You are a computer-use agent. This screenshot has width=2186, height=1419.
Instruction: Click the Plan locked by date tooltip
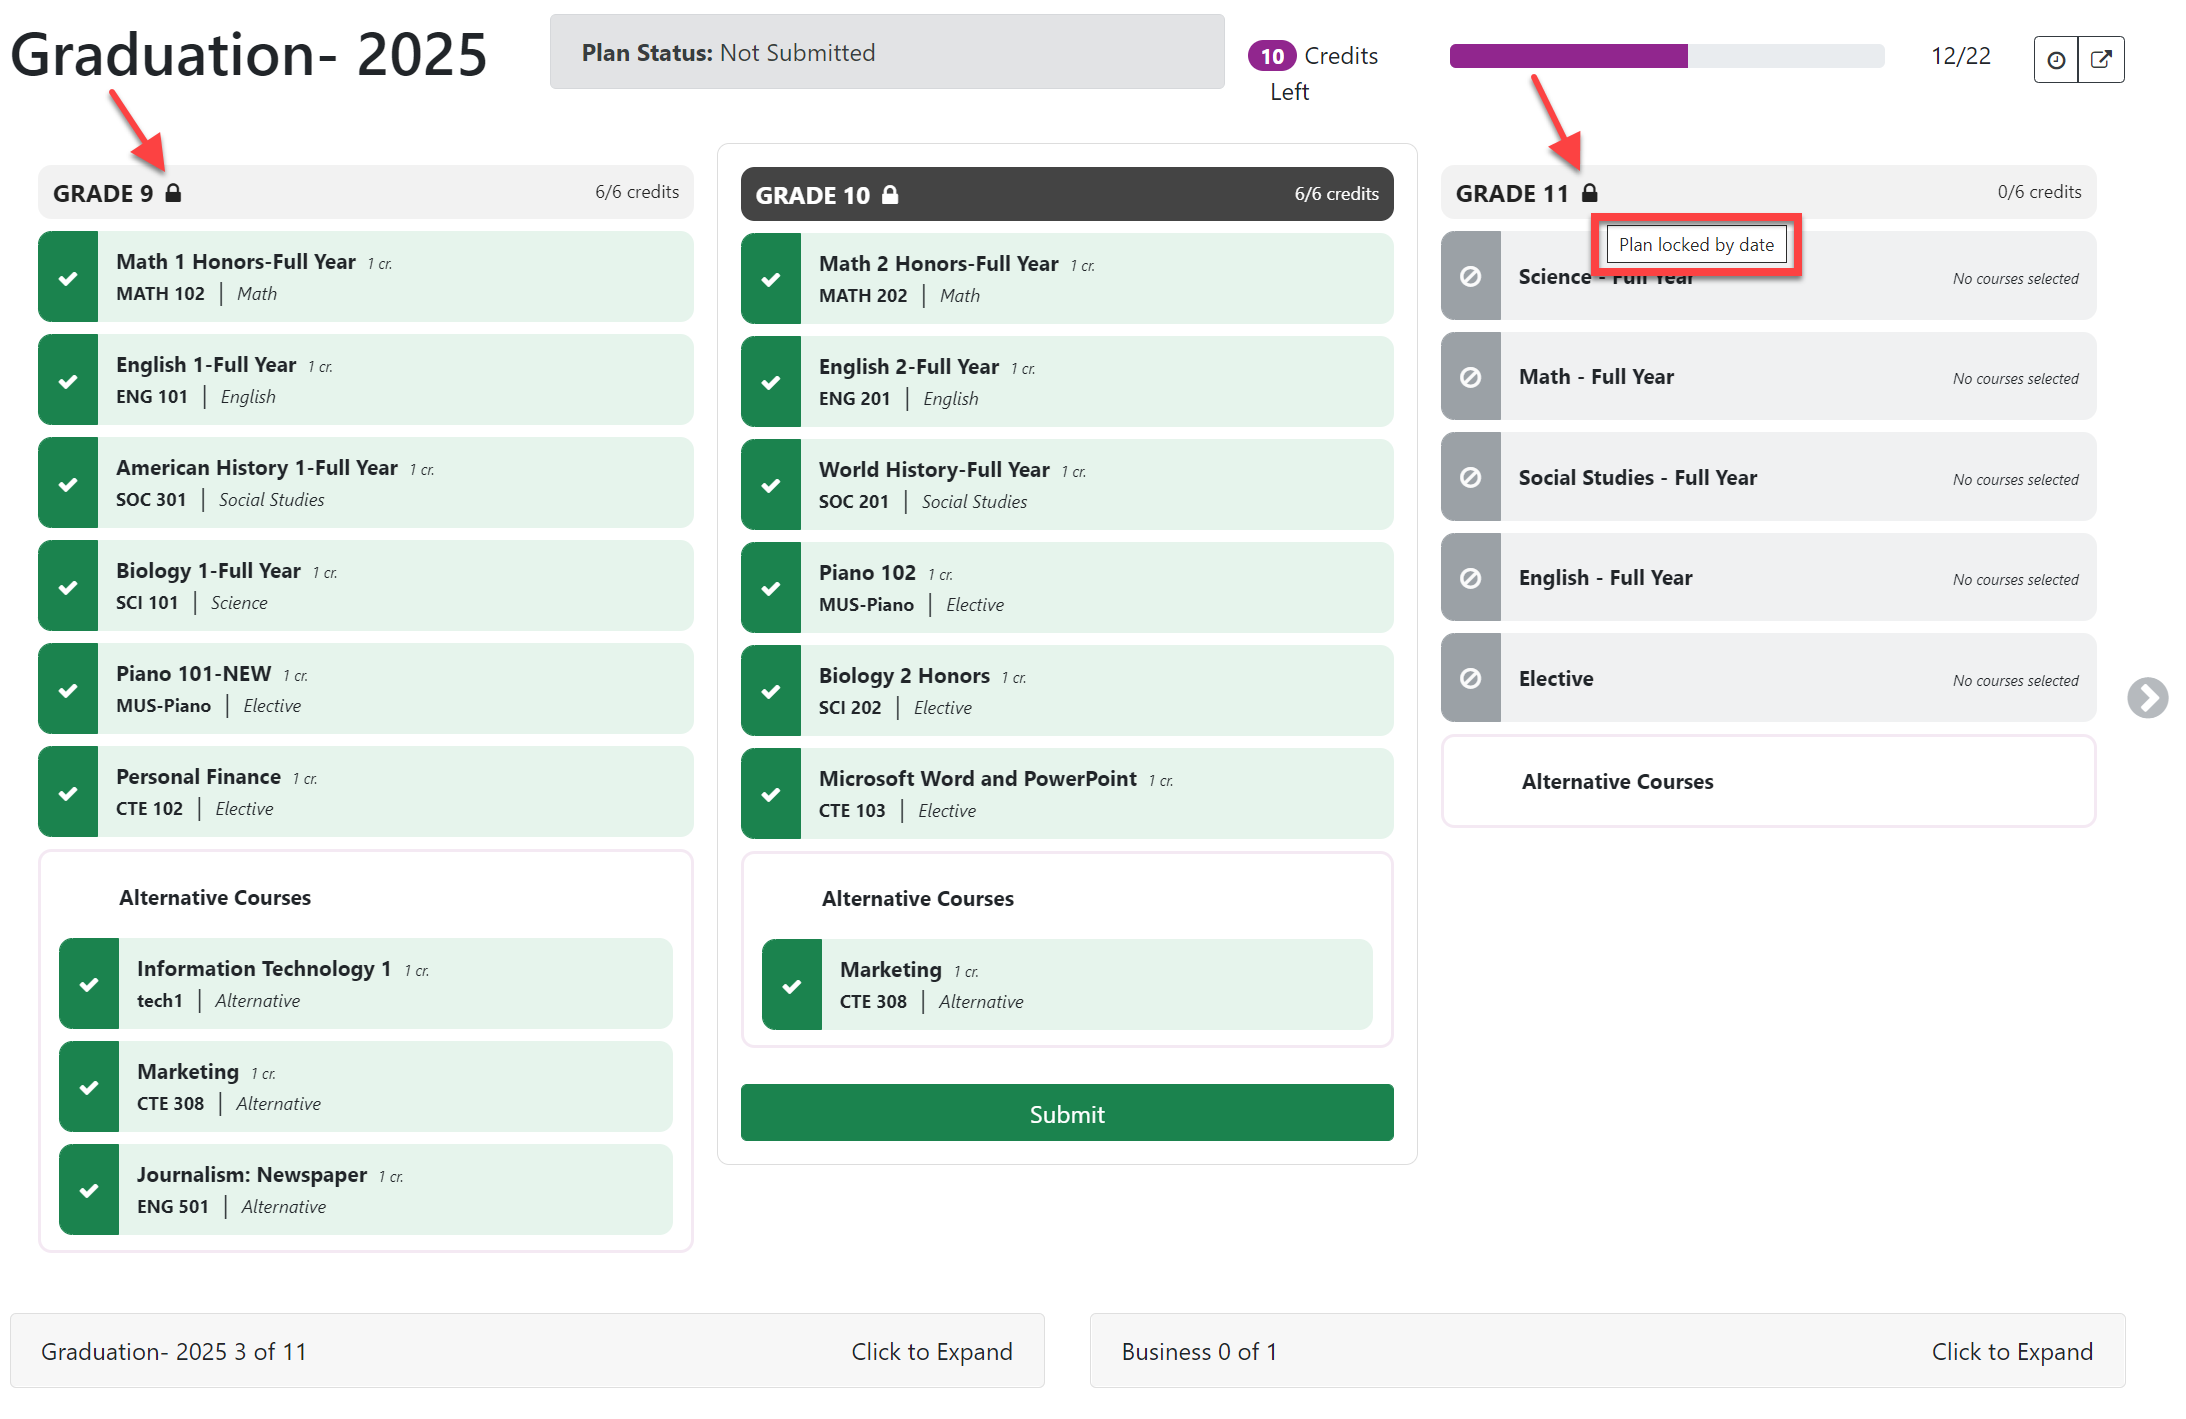click(x=1696, y=245)
